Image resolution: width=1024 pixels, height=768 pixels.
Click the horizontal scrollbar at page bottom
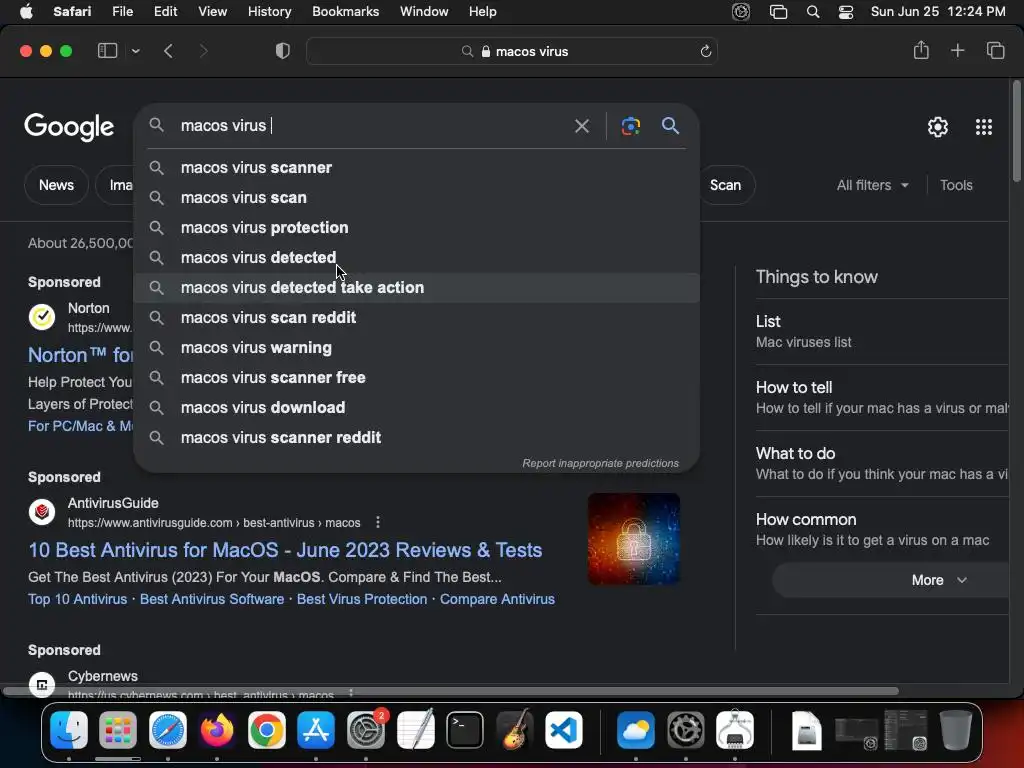[451, 691]
